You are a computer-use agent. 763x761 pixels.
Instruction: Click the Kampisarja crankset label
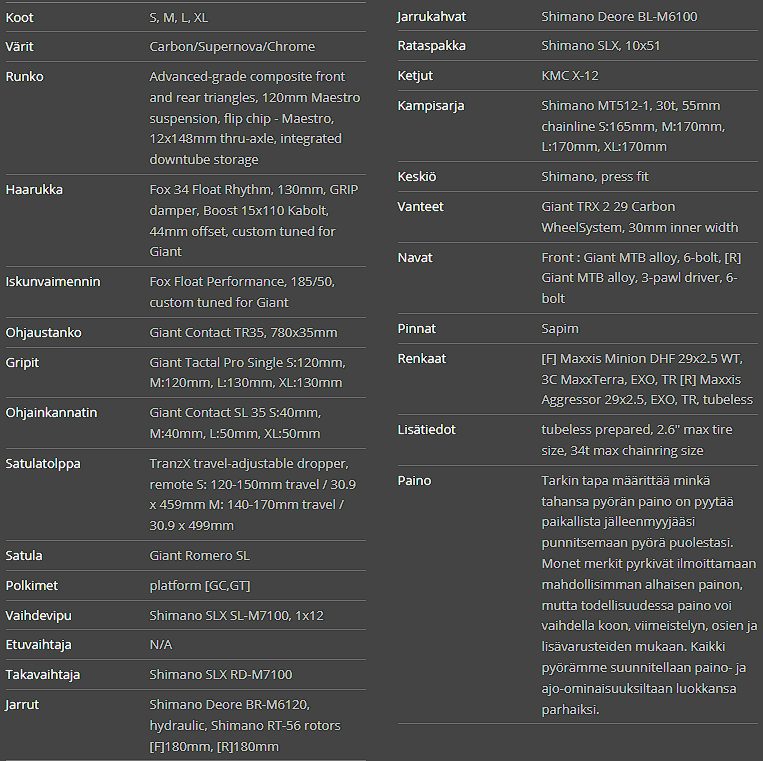[x=431, y=106]
